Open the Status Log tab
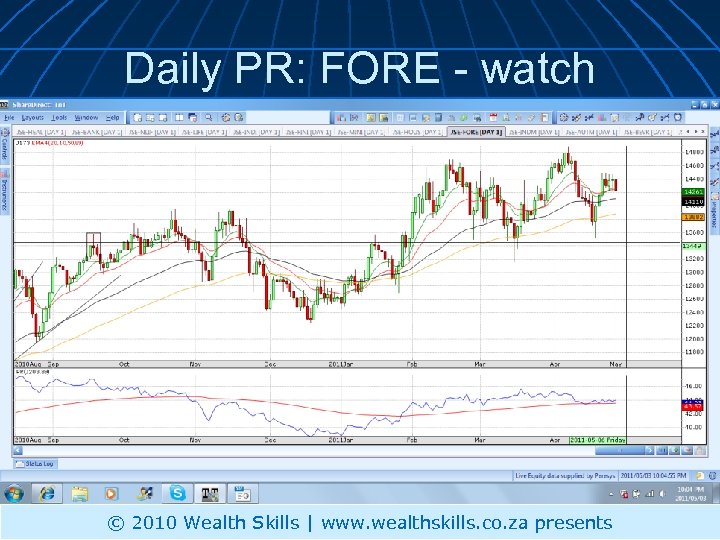The image size is (720, 540). (x=35, y=464)
